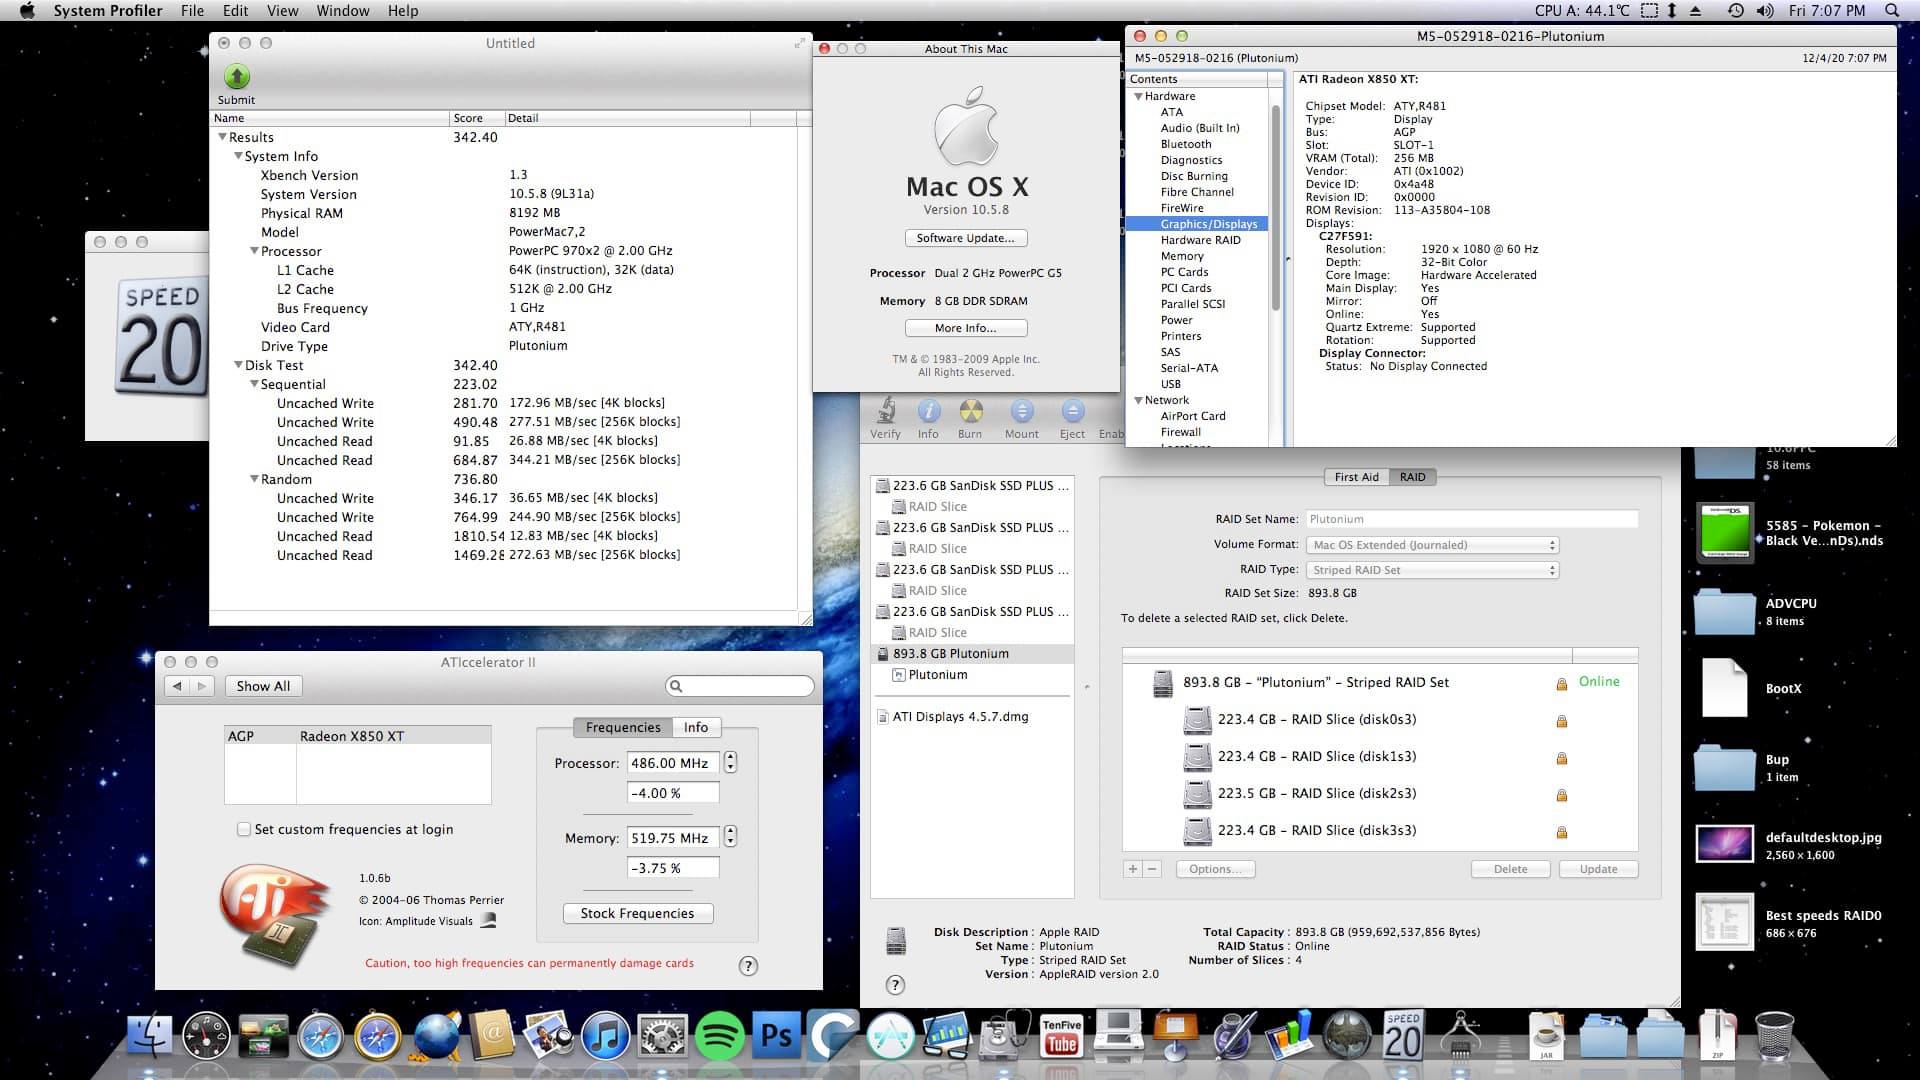Click the Options button in RAID pane
The width and height of the screenshot is (1920, 1080).
(1215, 869)
